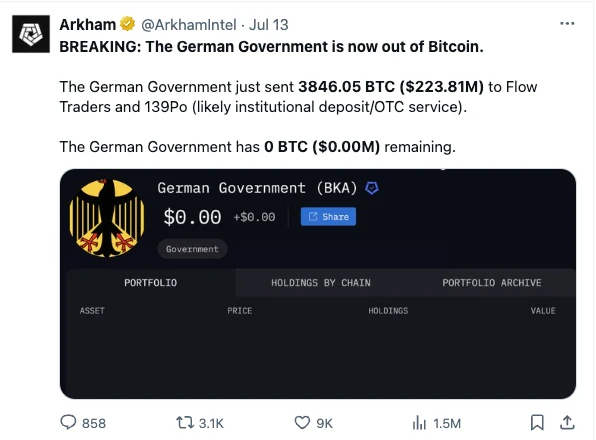Click the German eagle emblem image
This screenshot has height=440, width=596.
107,218
